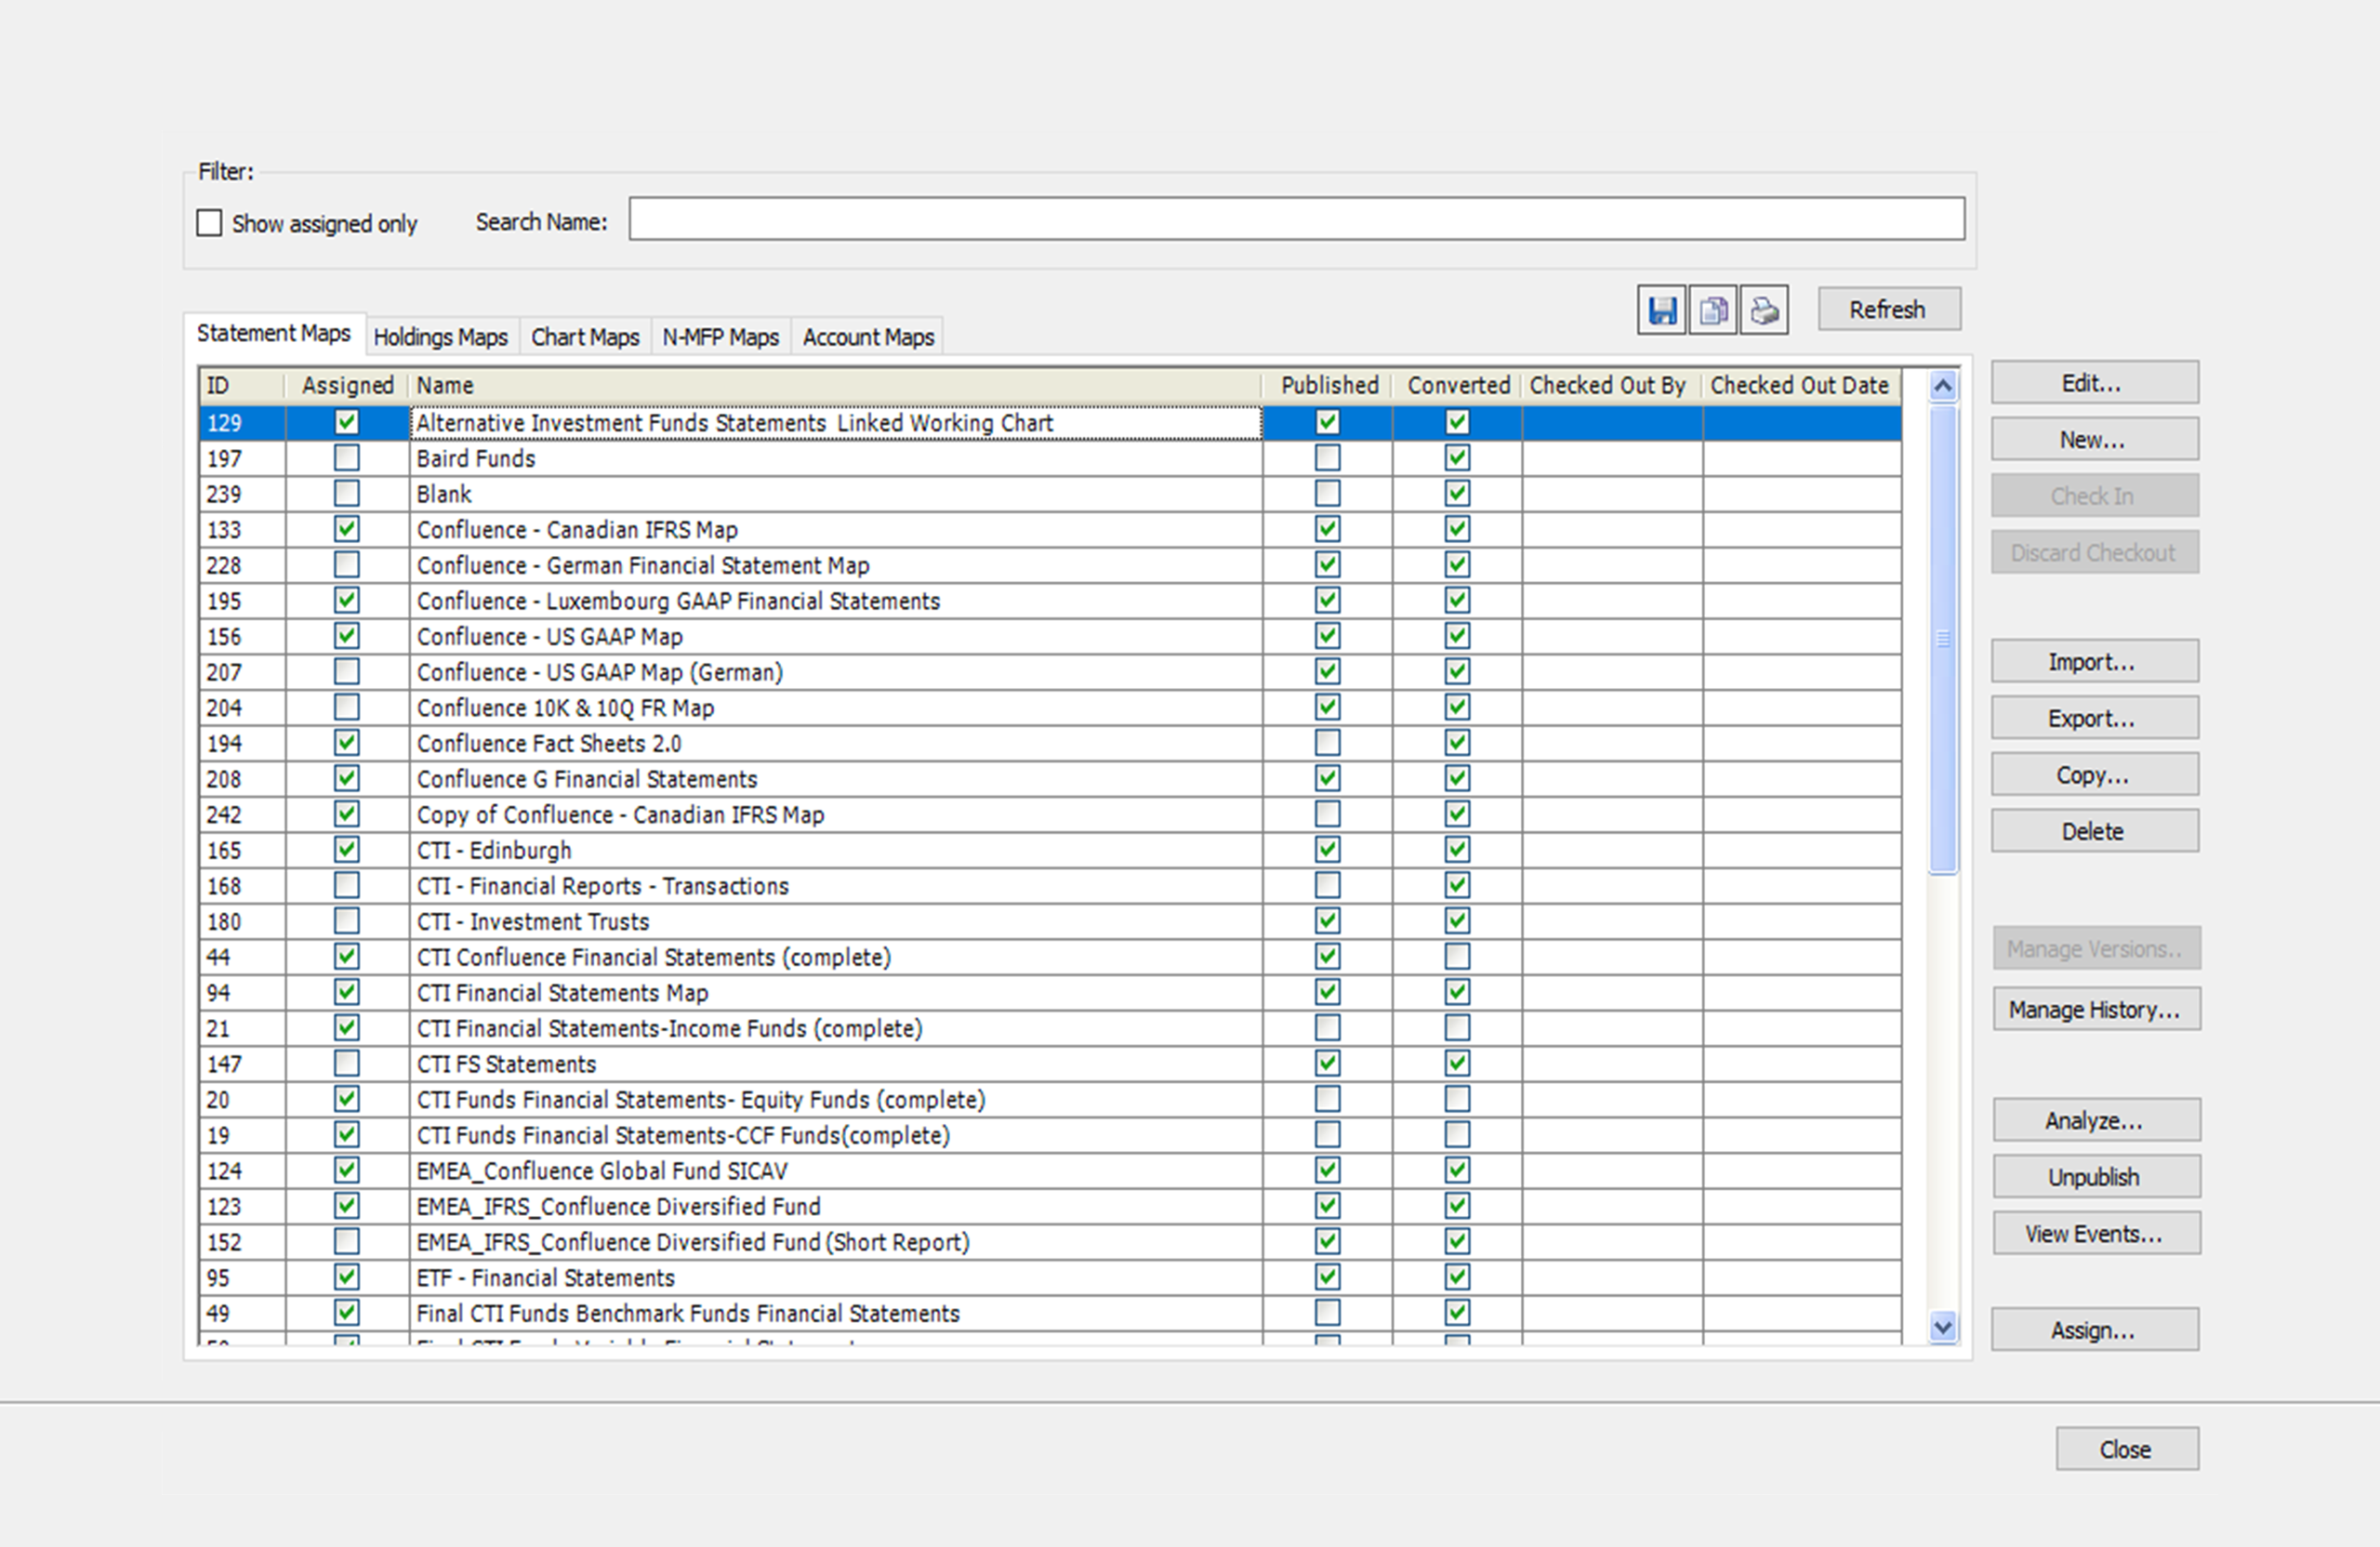2380x1547 pixels.
Task: Click the scrollbar up arrow
Action: pyautogui.click(x=1942, y=386)
